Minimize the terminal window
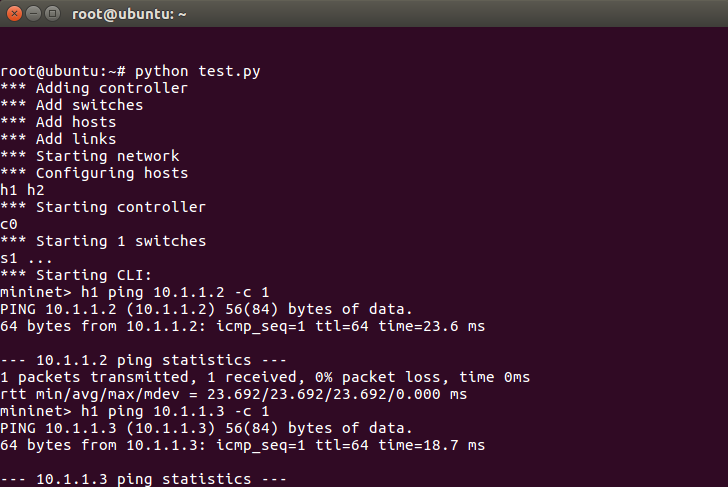Viewport: 728px width, 487px height. coord(33,14)
